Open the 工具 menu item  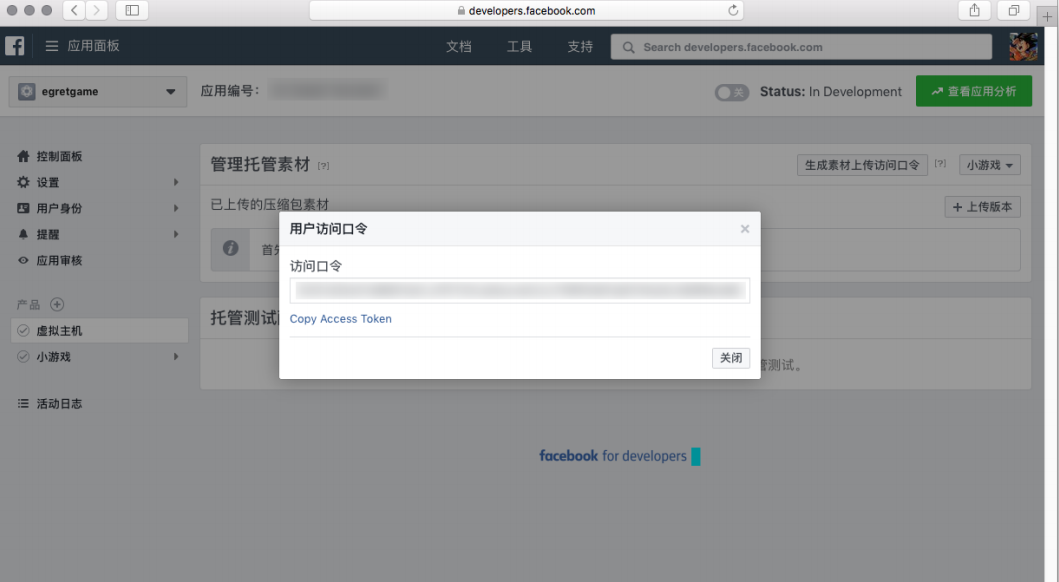(x=519, y=46)
